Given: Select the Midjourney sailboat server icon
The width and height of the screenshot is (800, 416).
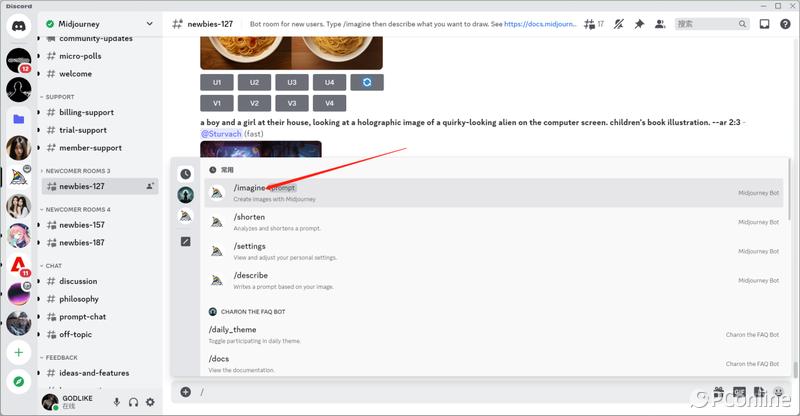Looking at the screenshot, I should (19, 177).
